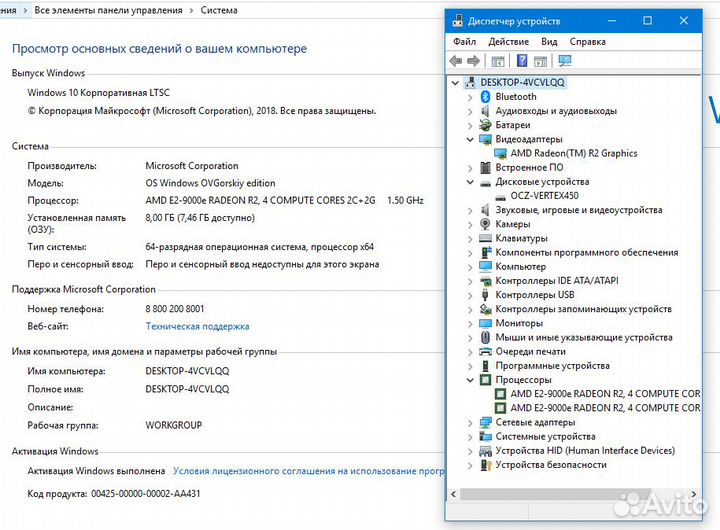Click the scan for hardware changes monitor icon
The width and height of the screenshot is (720, 530).
click(565, 61)
